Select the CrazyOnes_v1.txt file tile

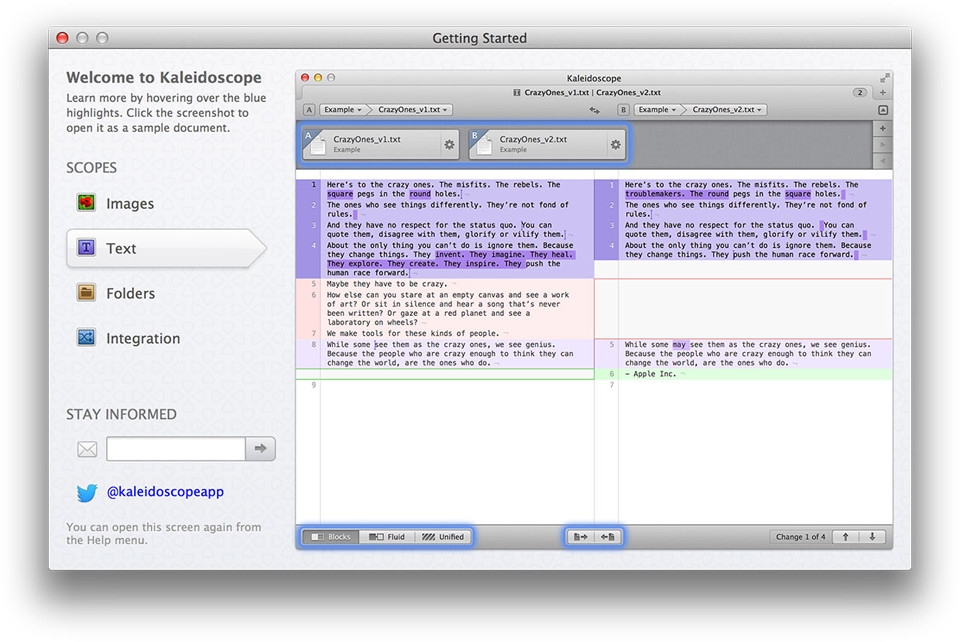[x=380, y=144]
